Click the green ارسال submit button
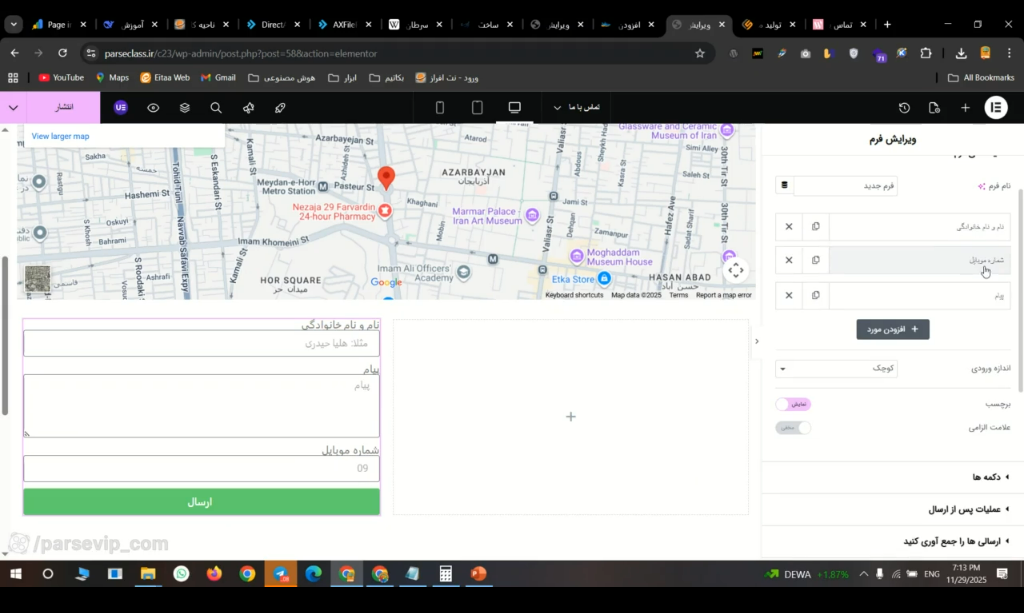 [x=201, y=502]
